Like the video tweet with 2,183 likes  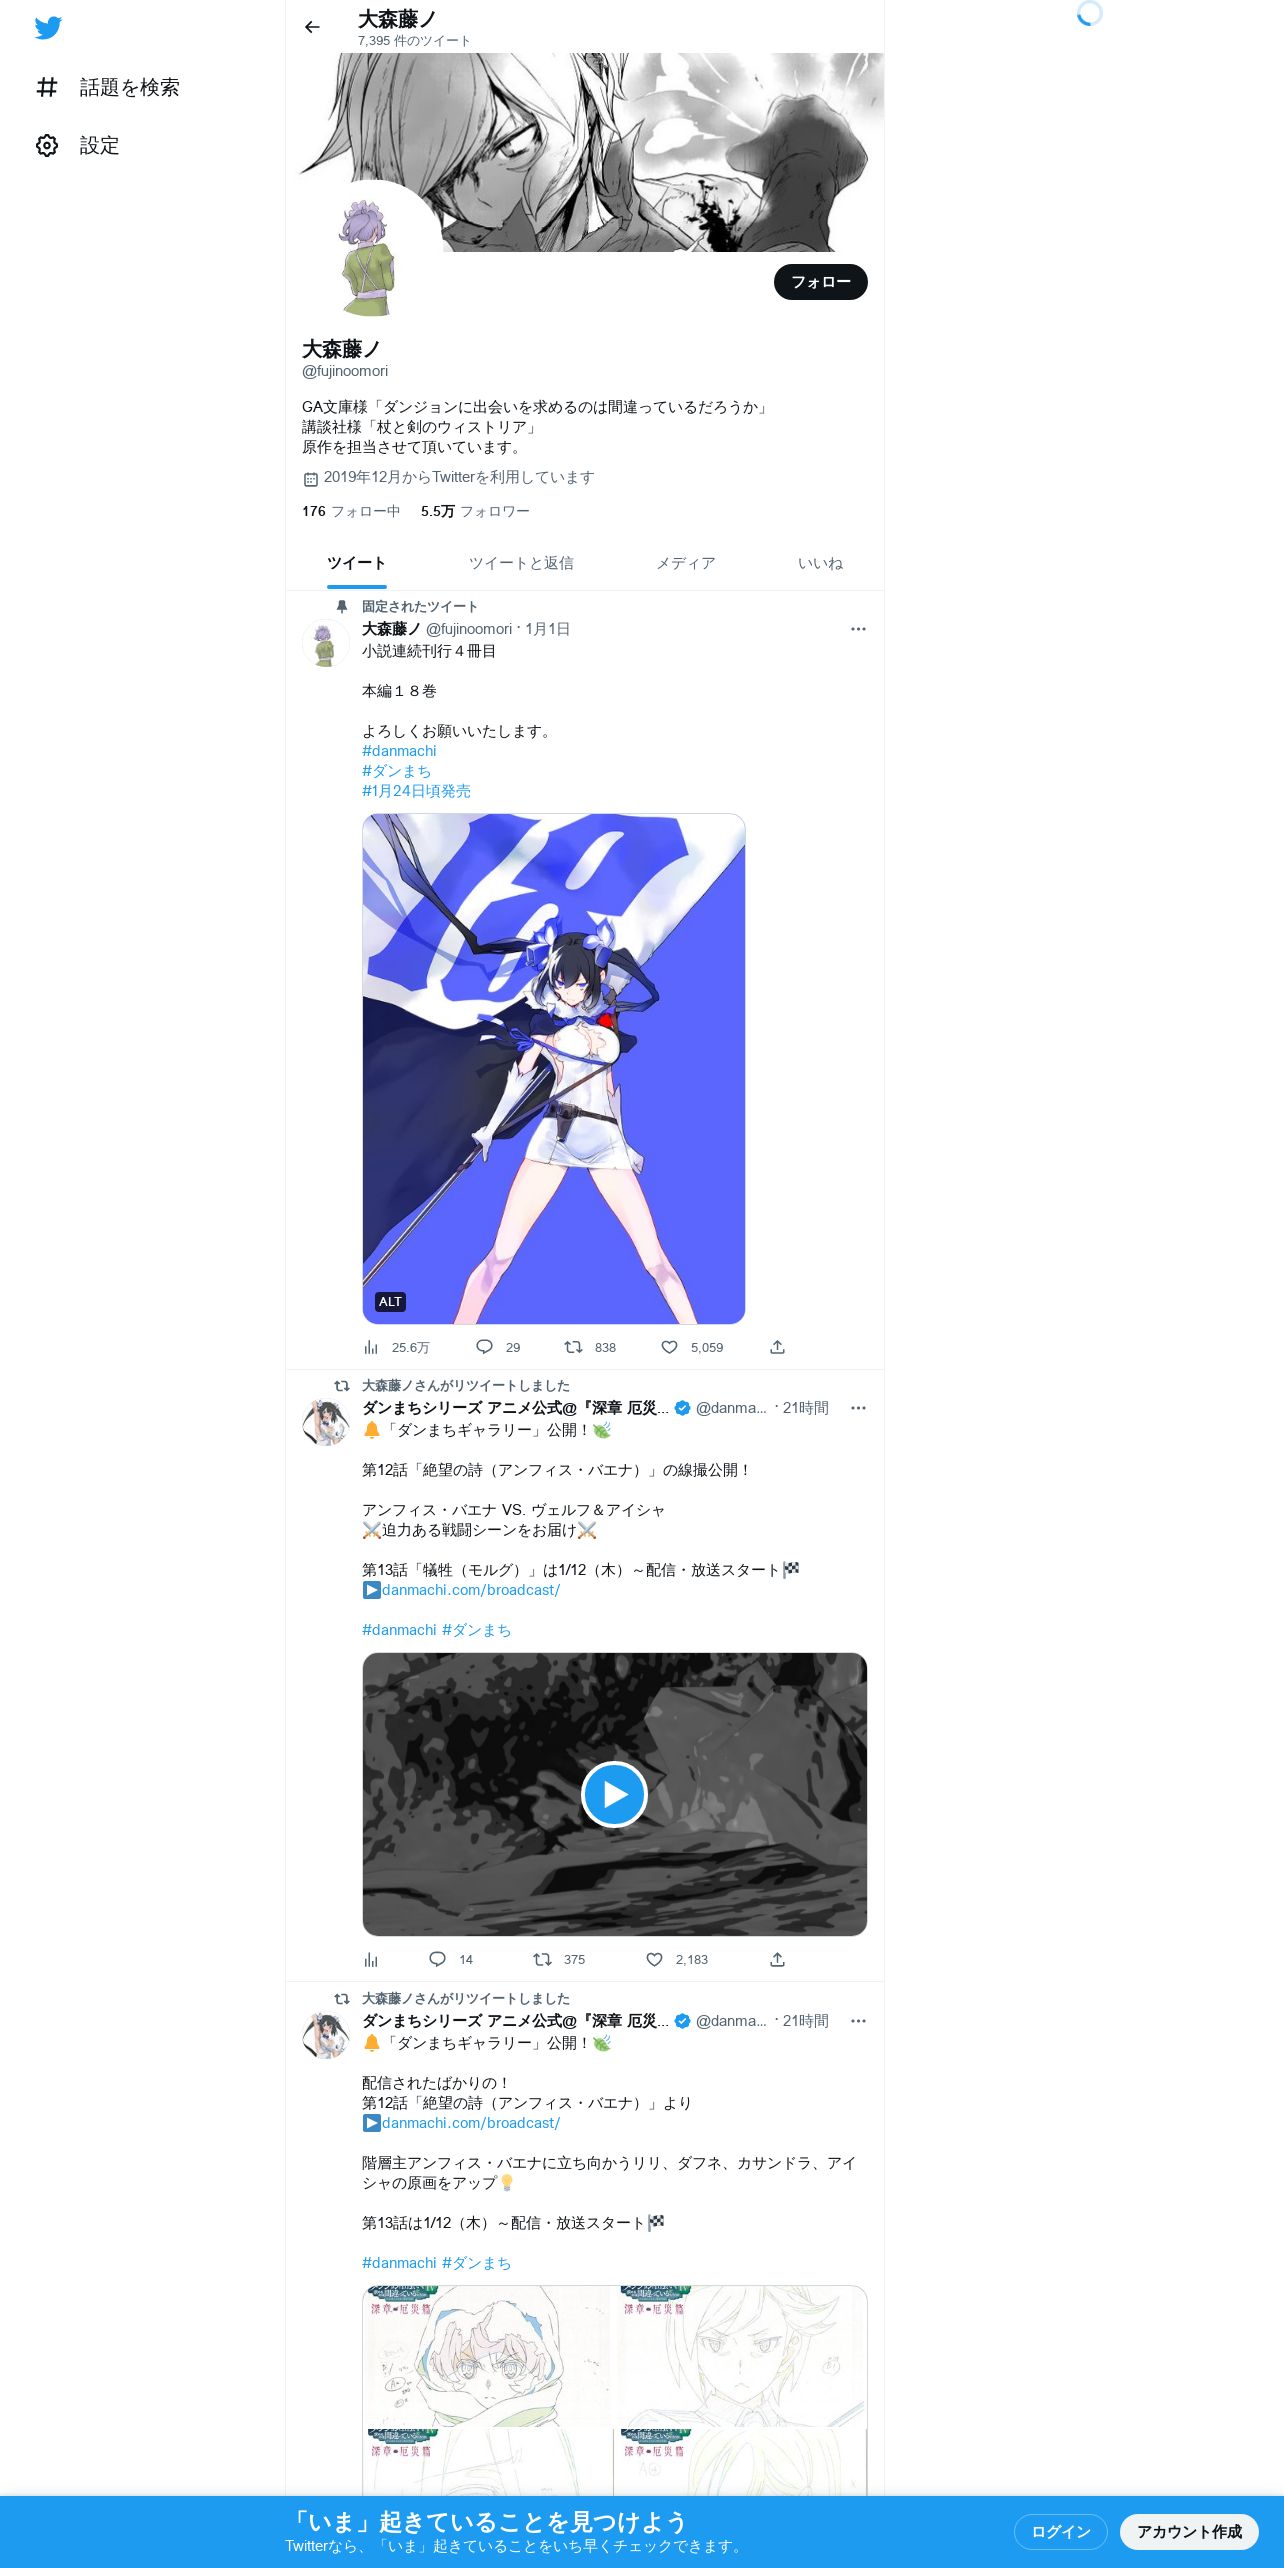point(654,1959)
